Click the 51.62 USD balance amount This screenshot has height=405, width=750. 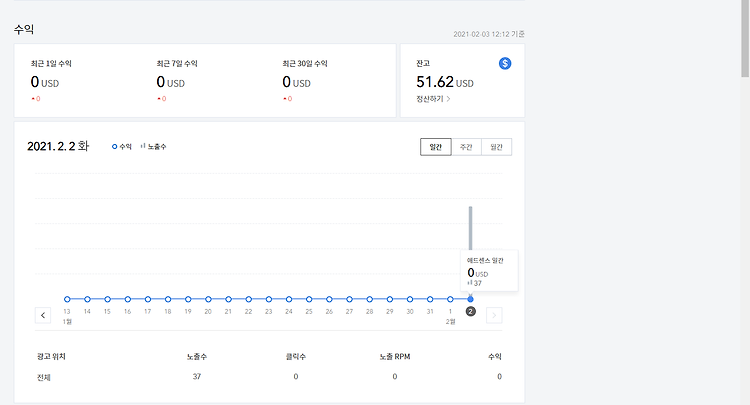(445, 82)
